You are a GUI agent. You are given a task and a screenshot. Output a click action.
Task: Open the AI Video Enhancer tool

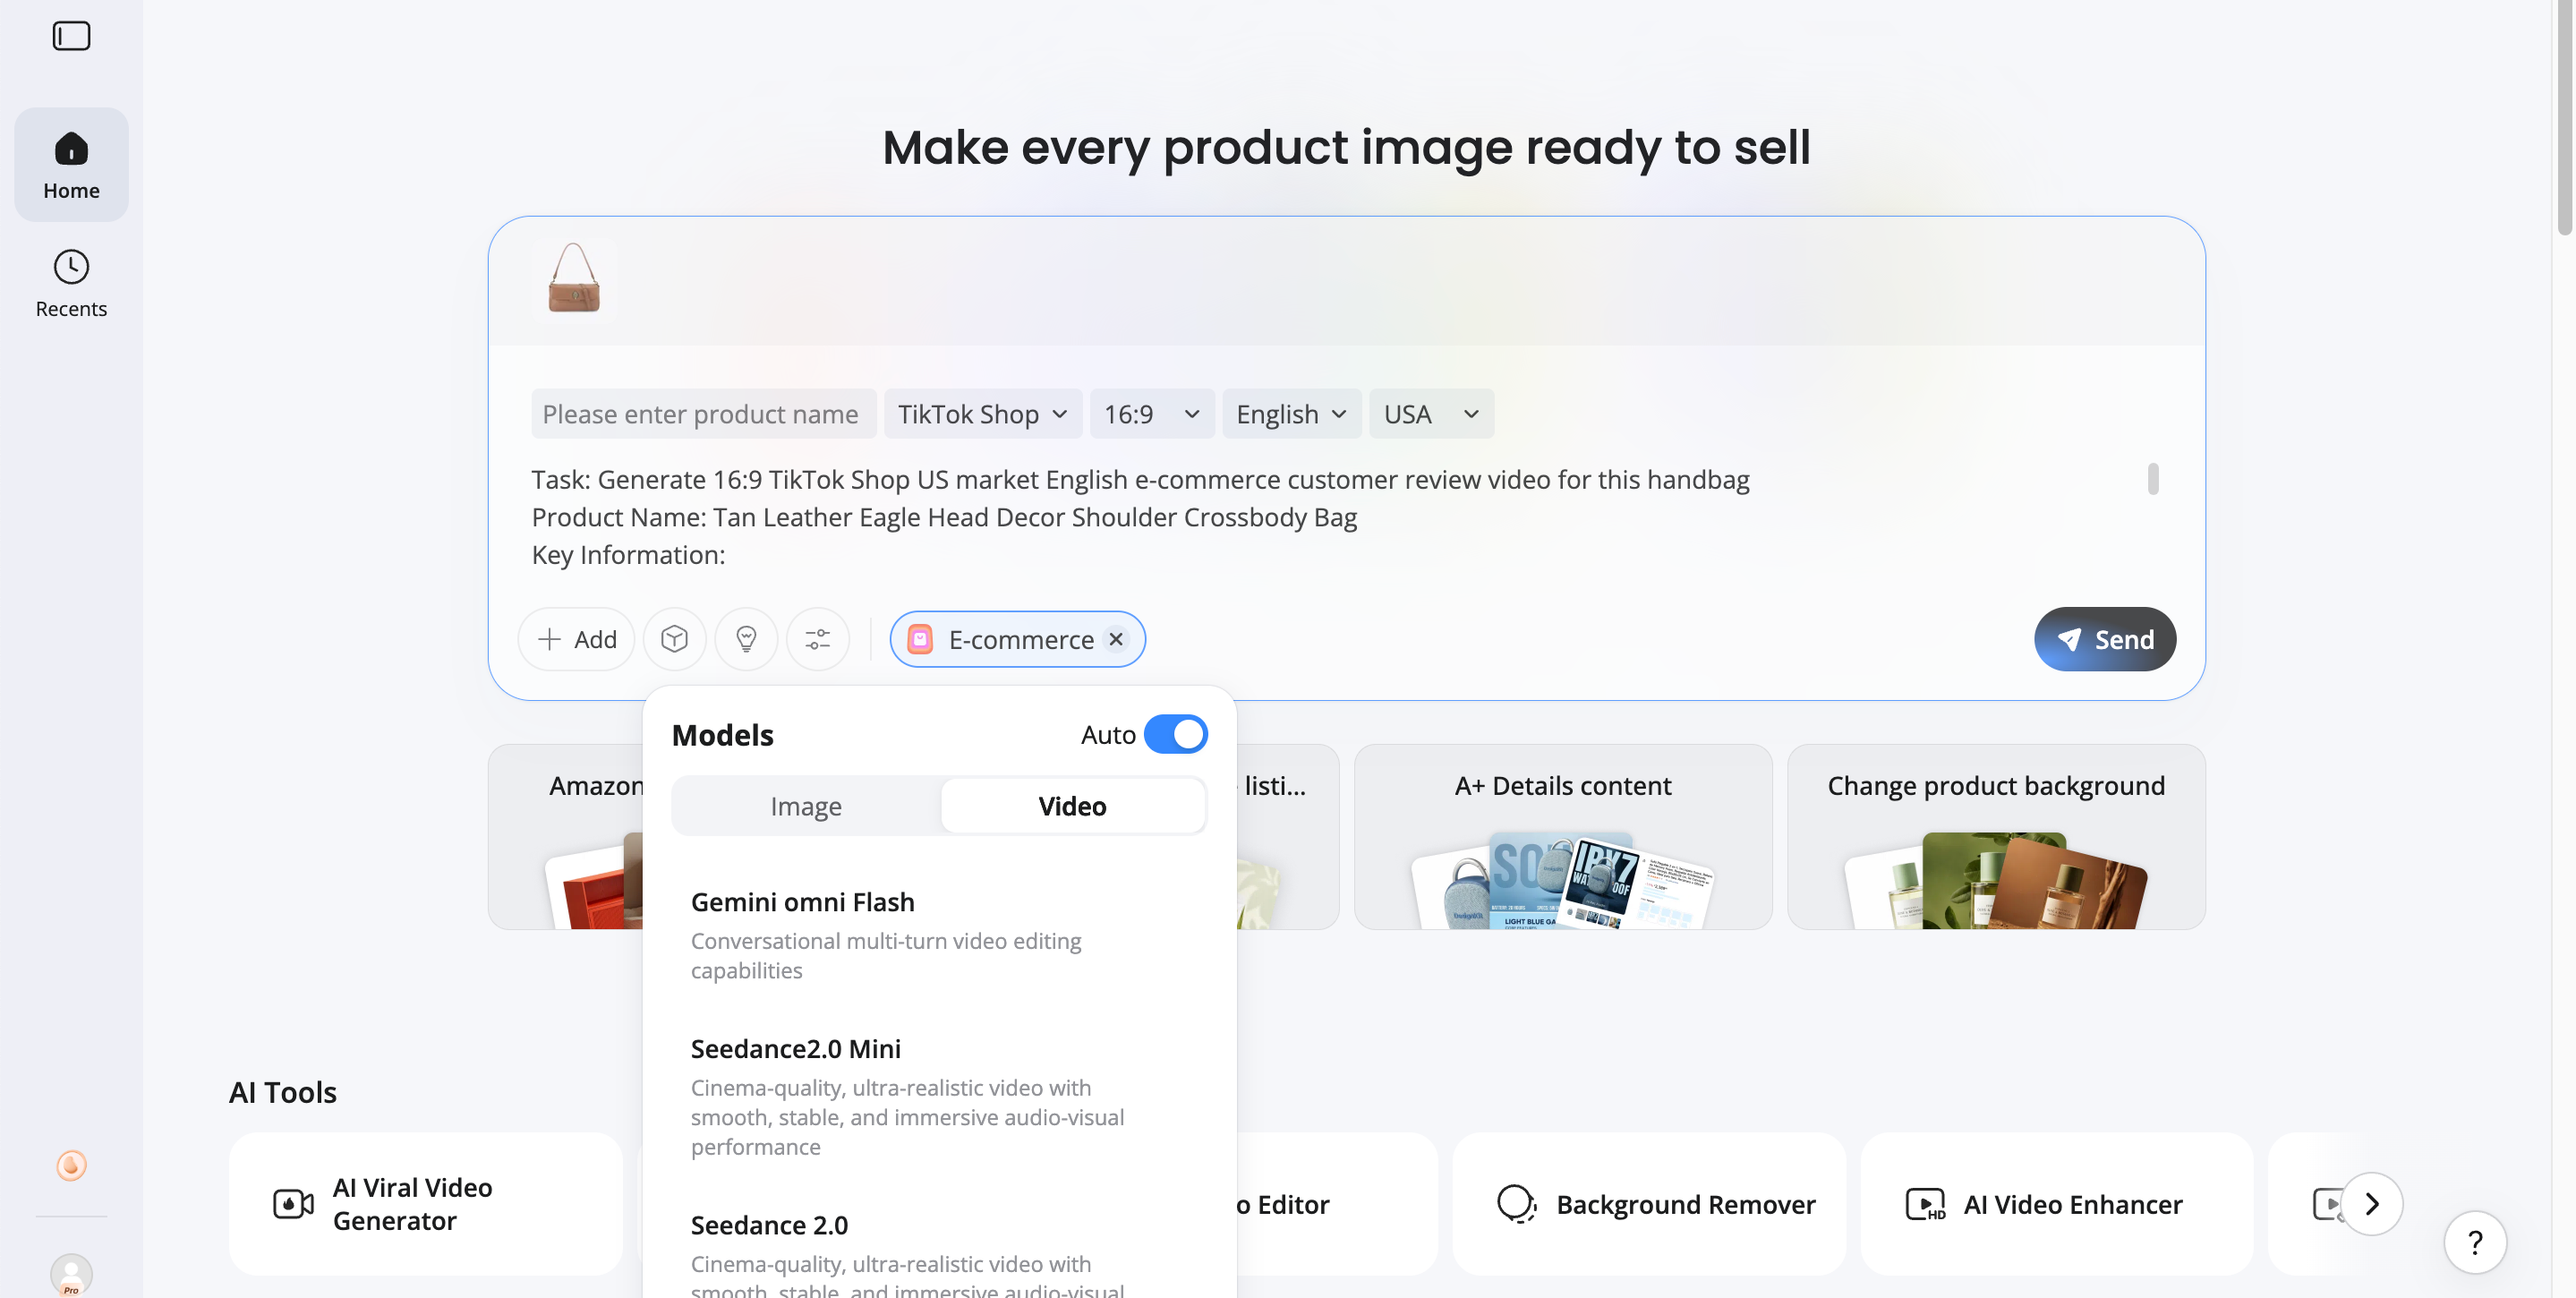2057,1204
